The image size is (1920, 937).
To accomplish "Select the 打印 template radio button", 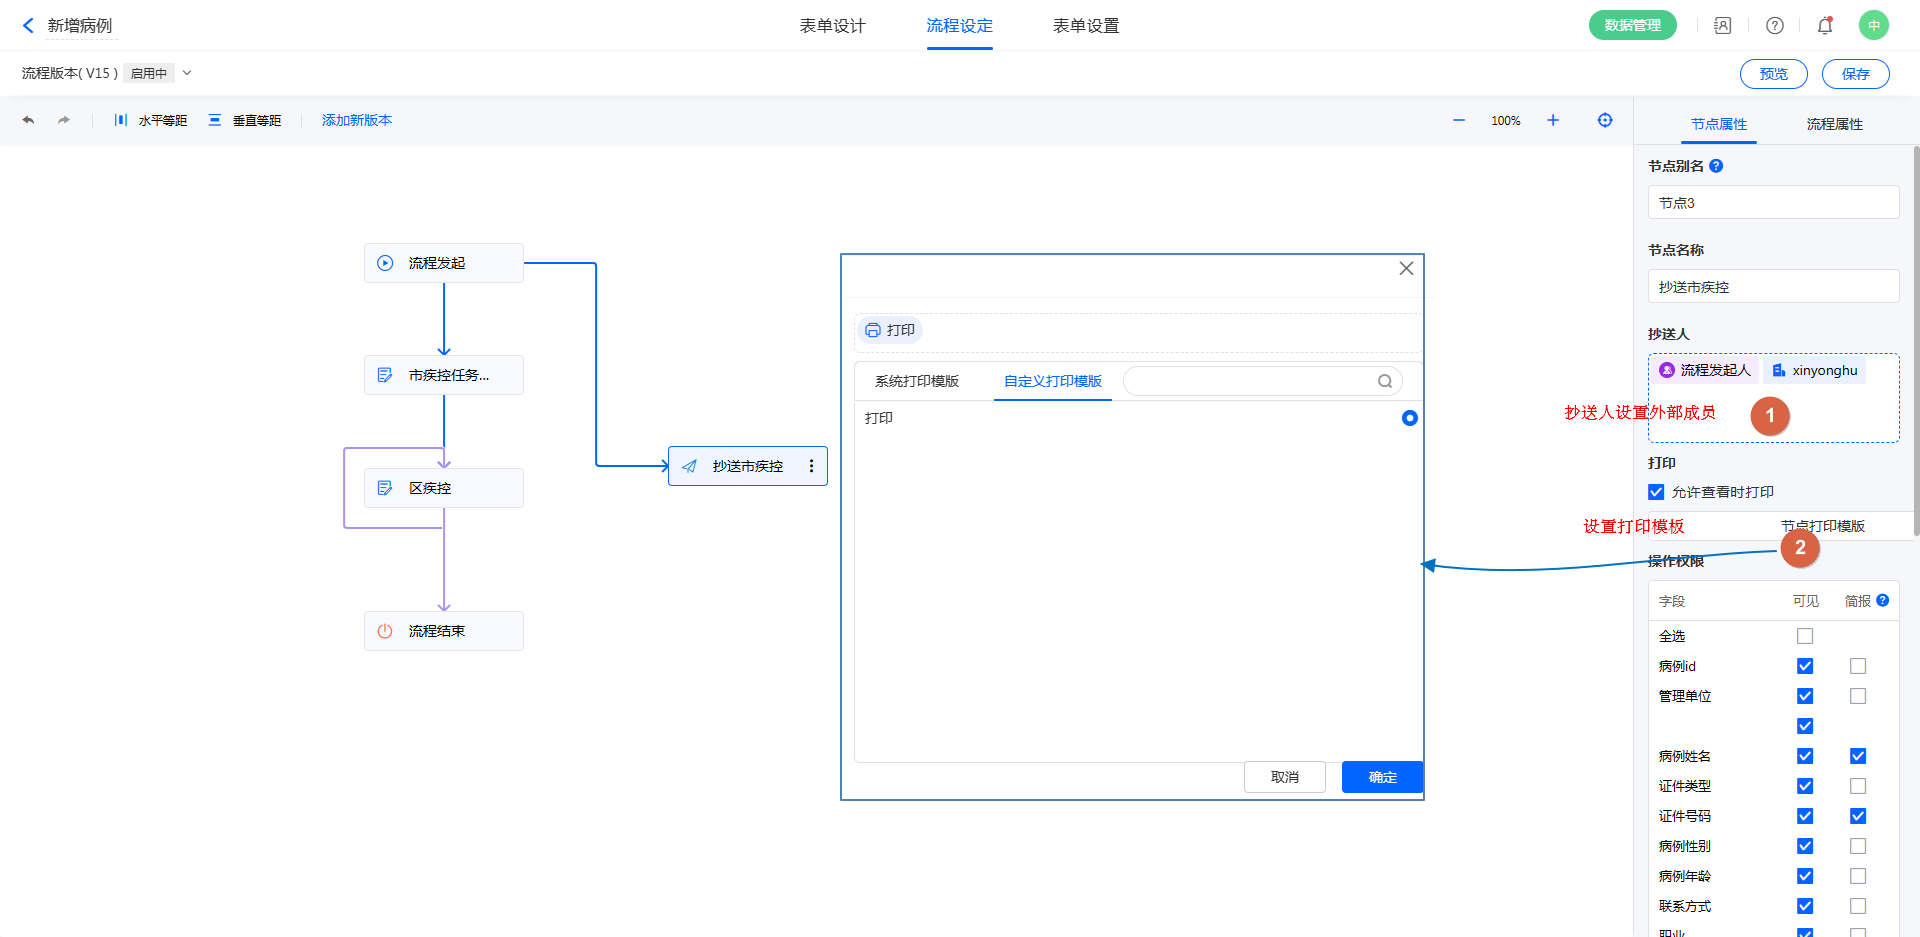I will click(1409, 418).
